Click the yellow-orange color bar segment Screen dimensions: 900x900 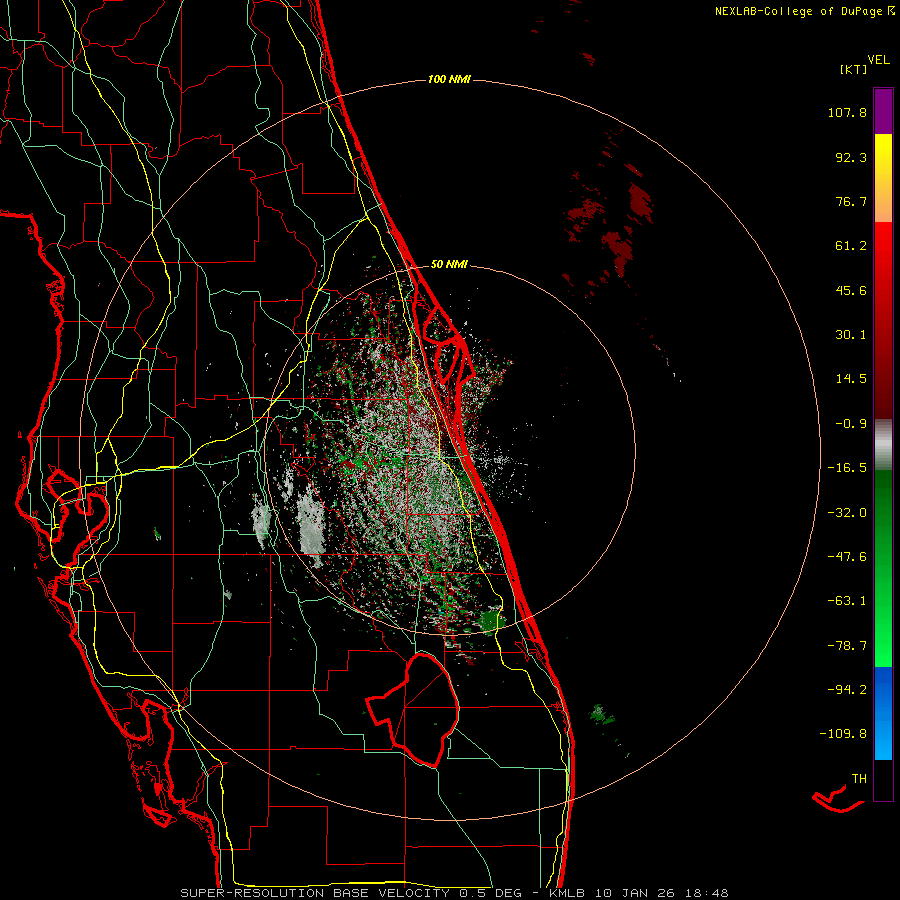tap(883, 178)
